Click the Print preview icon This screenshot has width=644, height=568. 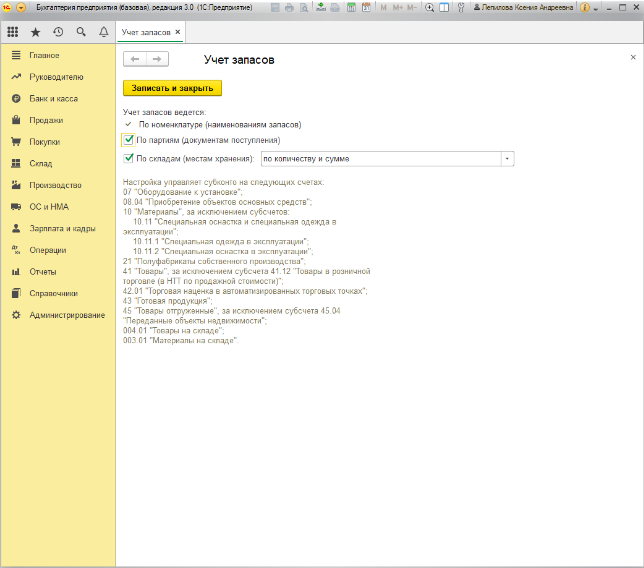[304, 7]
